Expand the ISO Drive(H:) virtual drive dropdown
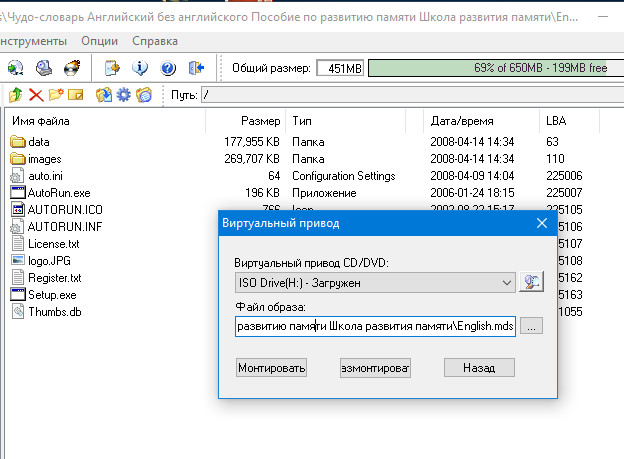The width and height of the screenshot is (624, 459). pyautogui.click(x=508, y=282)
